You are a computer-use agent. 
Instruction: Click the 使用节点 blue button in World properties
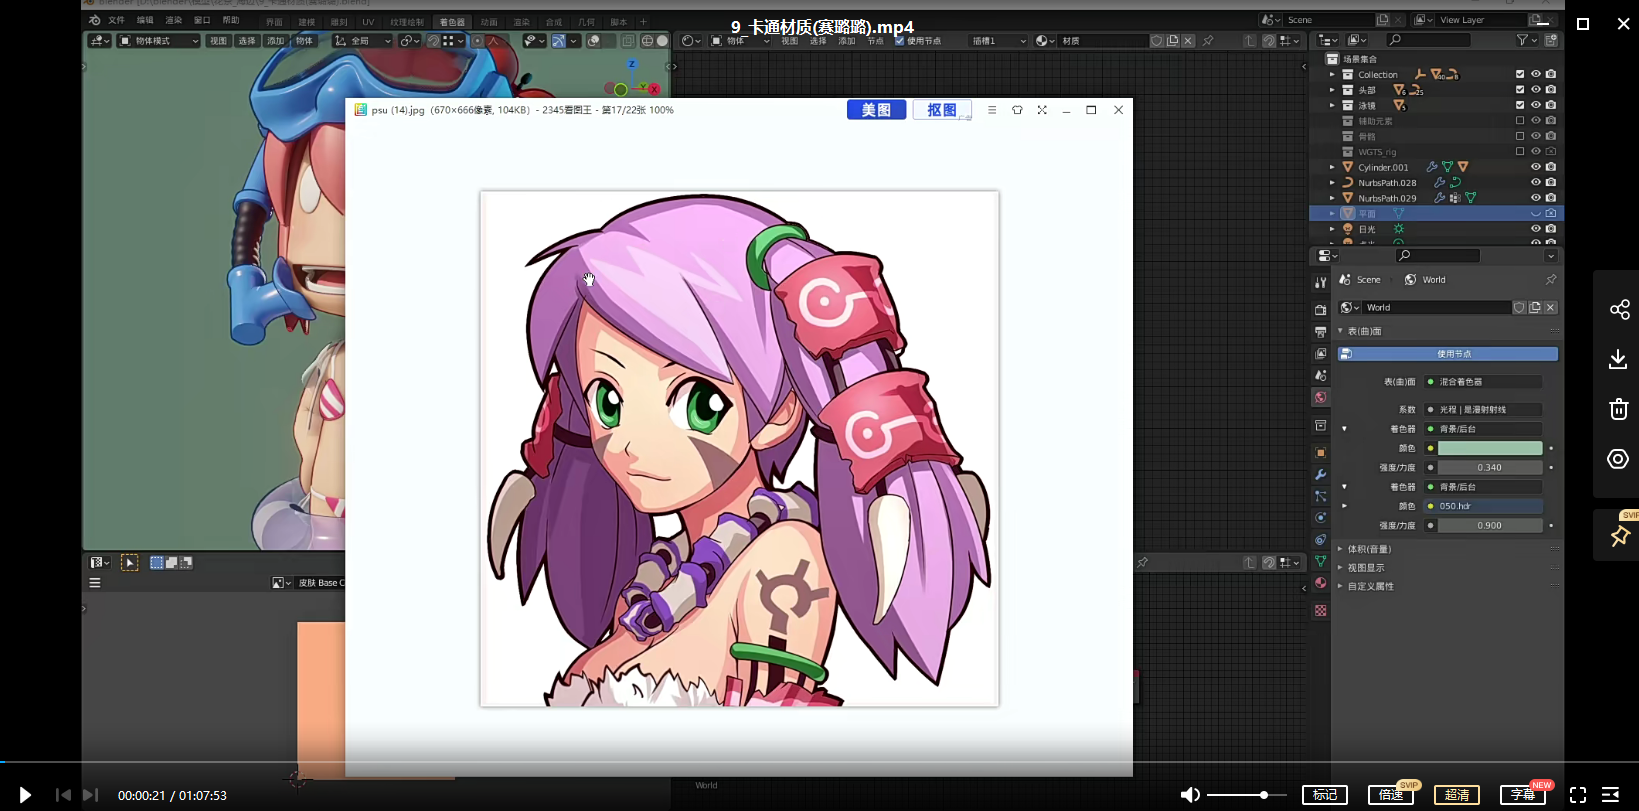click(1448, 354)
